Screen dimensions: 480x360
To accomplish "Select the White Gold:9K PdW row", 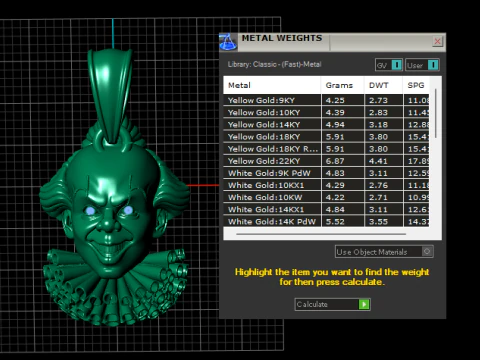I will coord(326,173).
